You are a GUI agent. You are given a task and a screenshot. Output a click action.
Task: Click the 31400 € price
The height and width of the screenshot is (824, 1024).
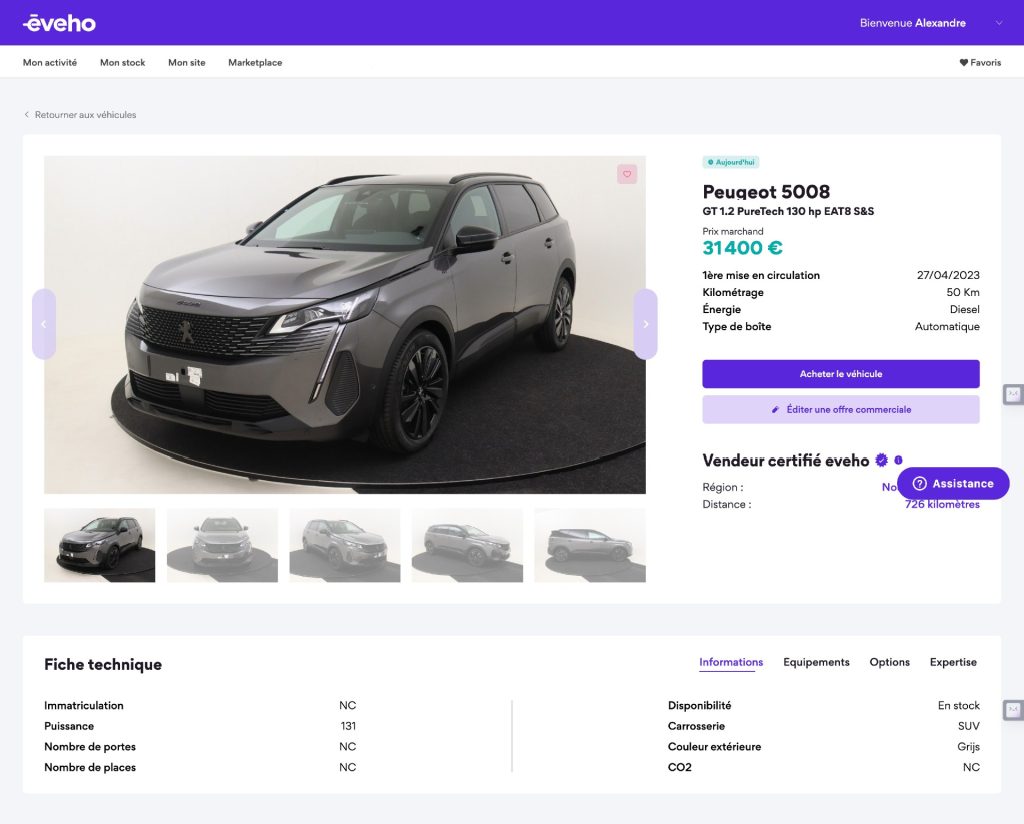(742, 248)
